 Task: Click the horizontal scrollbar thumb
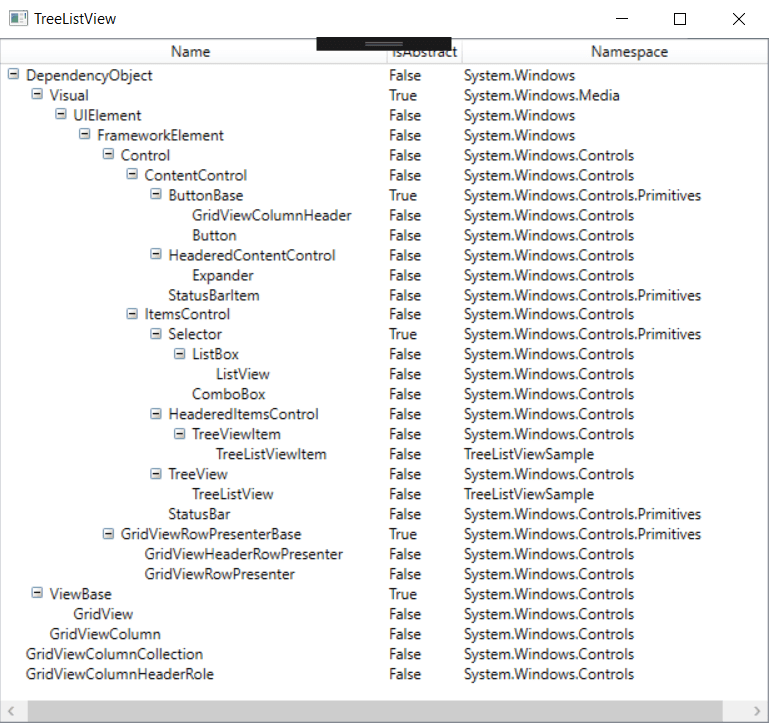tap(375, 711)
